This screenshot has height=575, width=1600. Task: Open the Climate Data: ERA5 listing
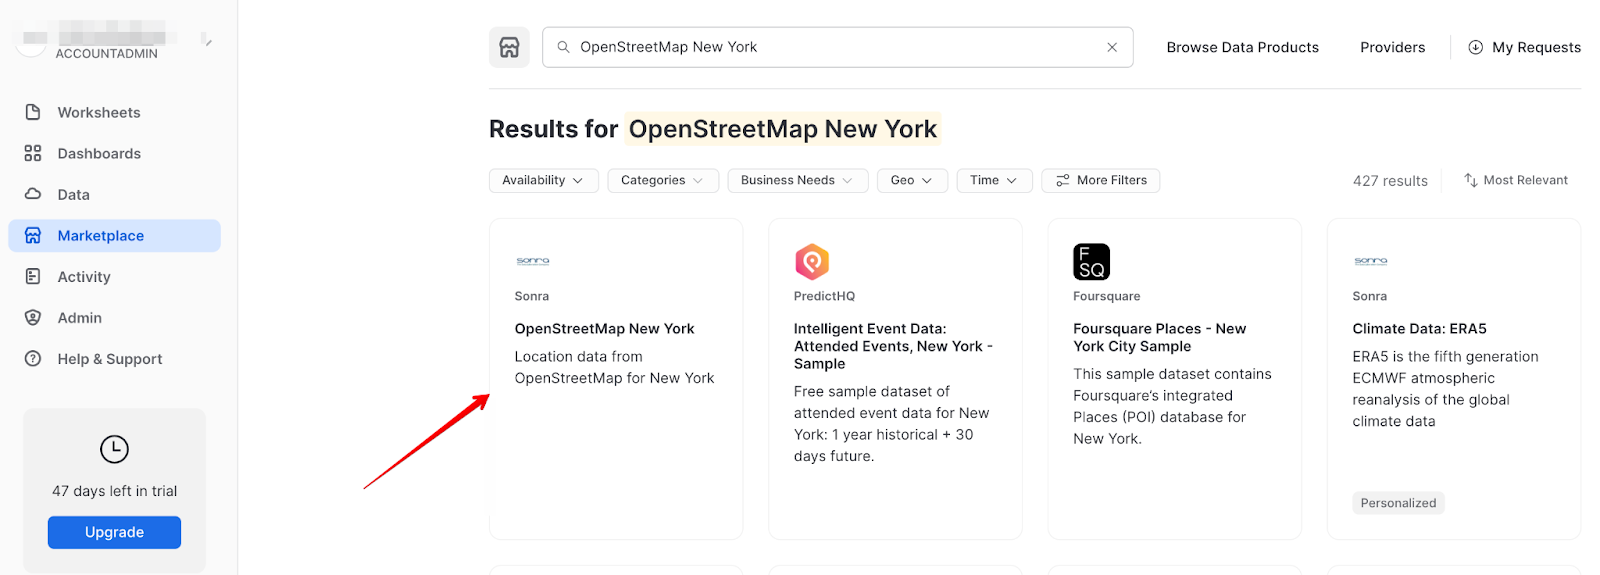1419,328
